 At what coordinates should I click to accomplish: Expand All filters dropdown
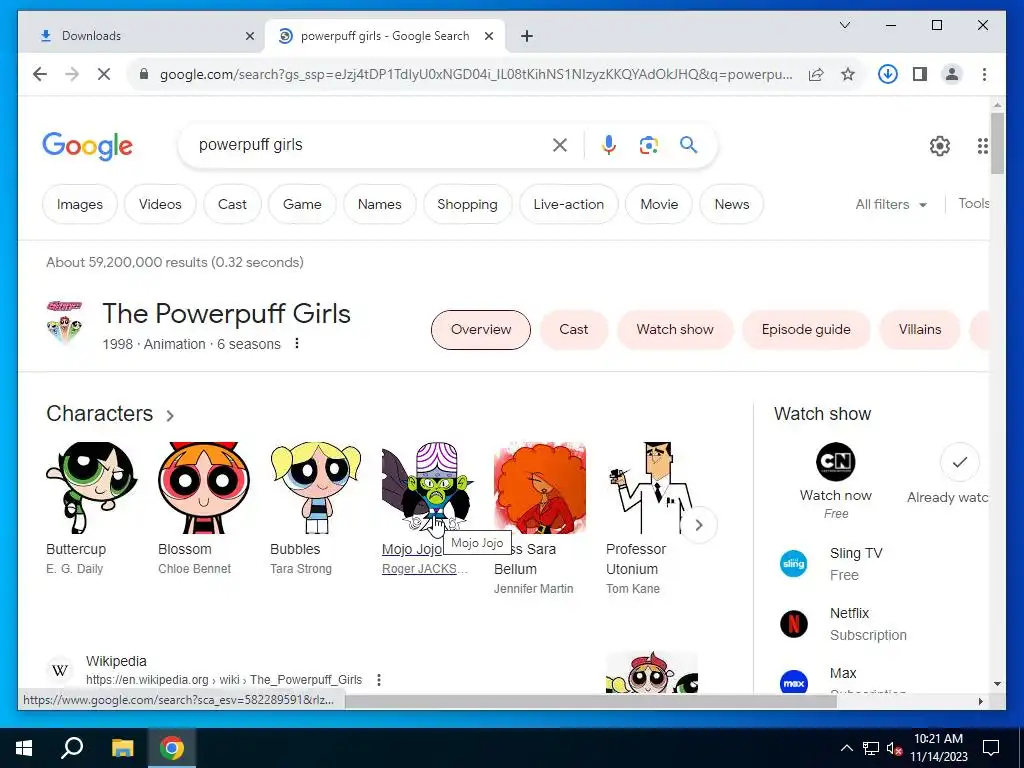tap(891, 204)
